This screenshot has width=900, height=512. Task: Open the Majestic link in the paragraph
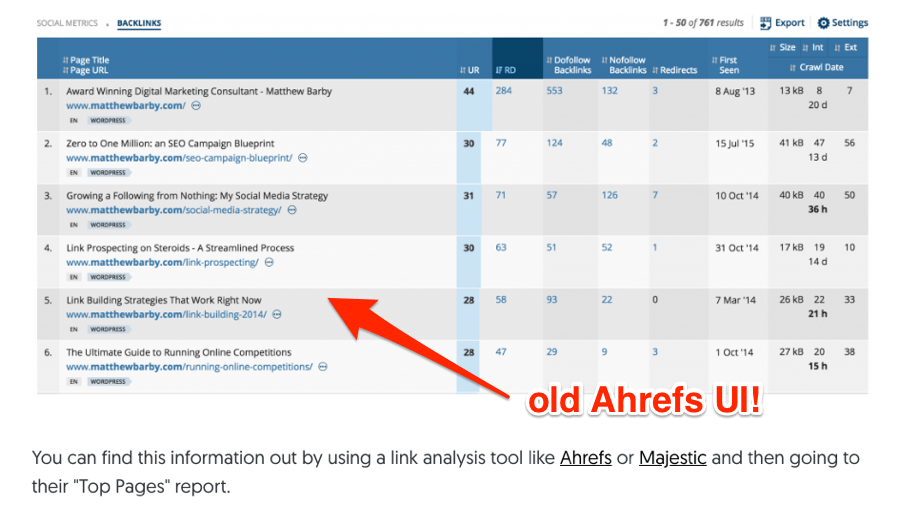pos(672,457)
